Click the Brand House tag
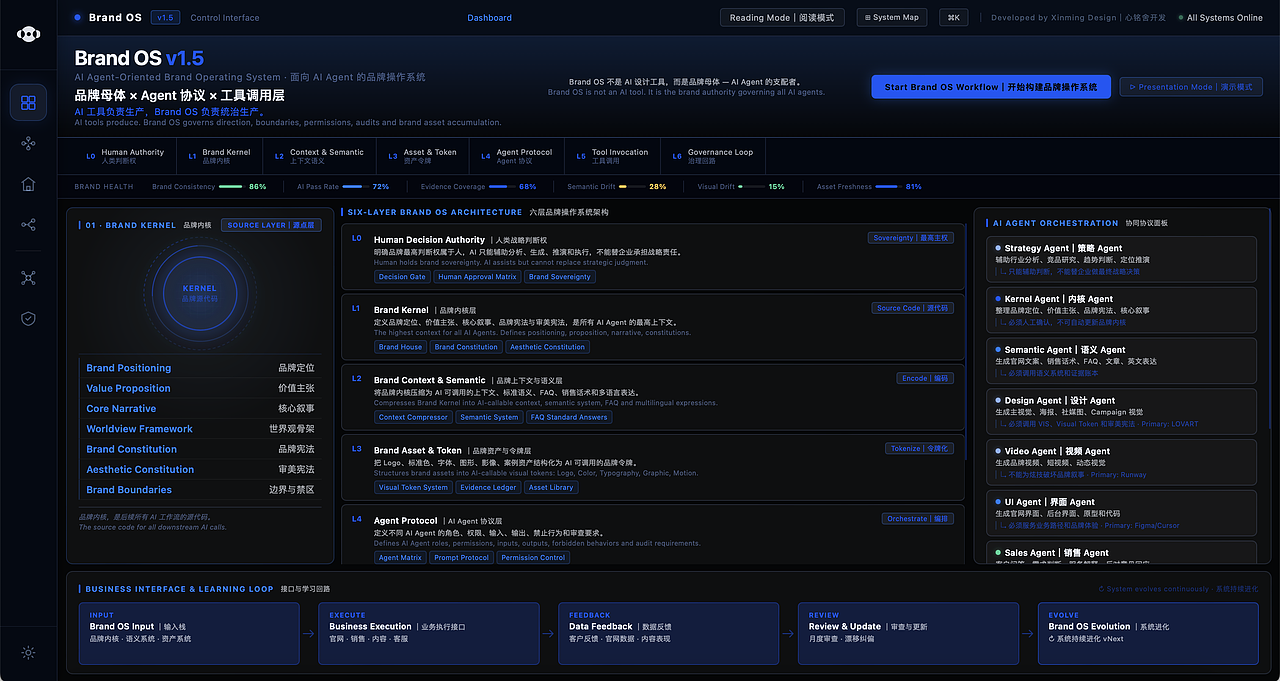The image size is (1280, 681). coord(400,347)
